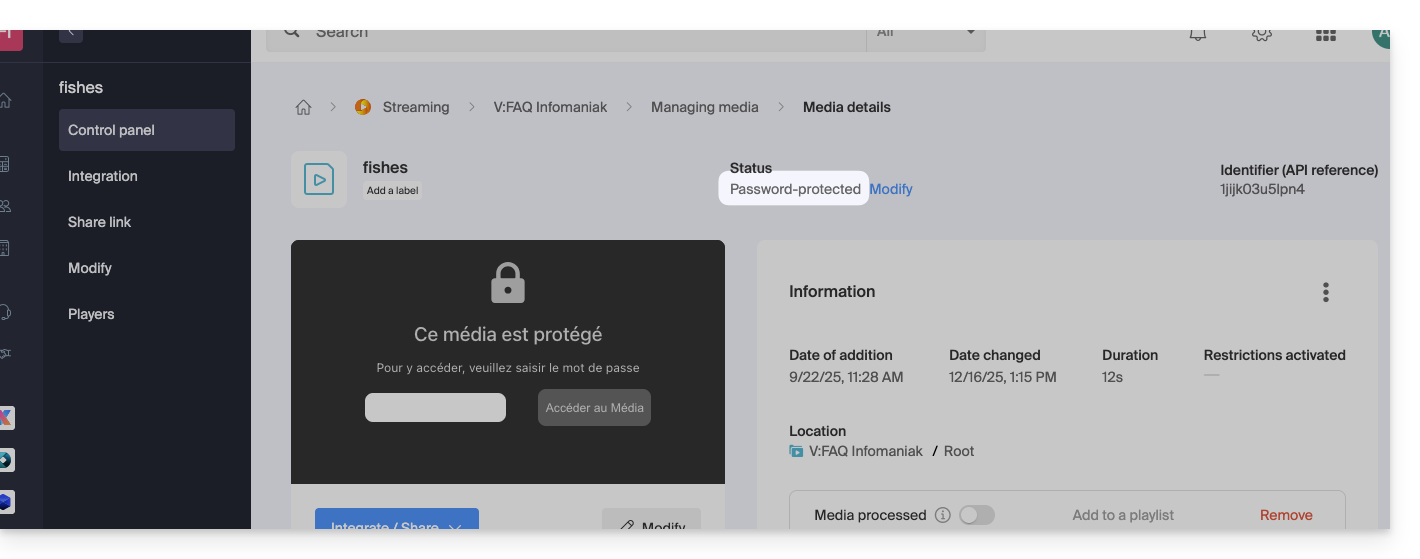Image resolution: width=1420 pixels, height=559 pixels.
Task: Click the Add a label tag
Action: click(x=392, y=191)
